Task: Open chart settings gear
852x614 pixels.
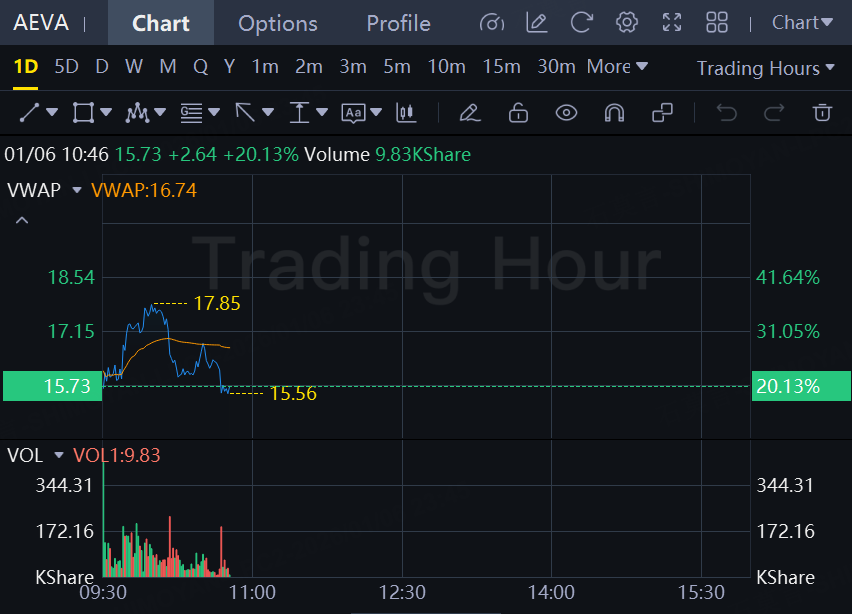Action: [x=627, y=23]
